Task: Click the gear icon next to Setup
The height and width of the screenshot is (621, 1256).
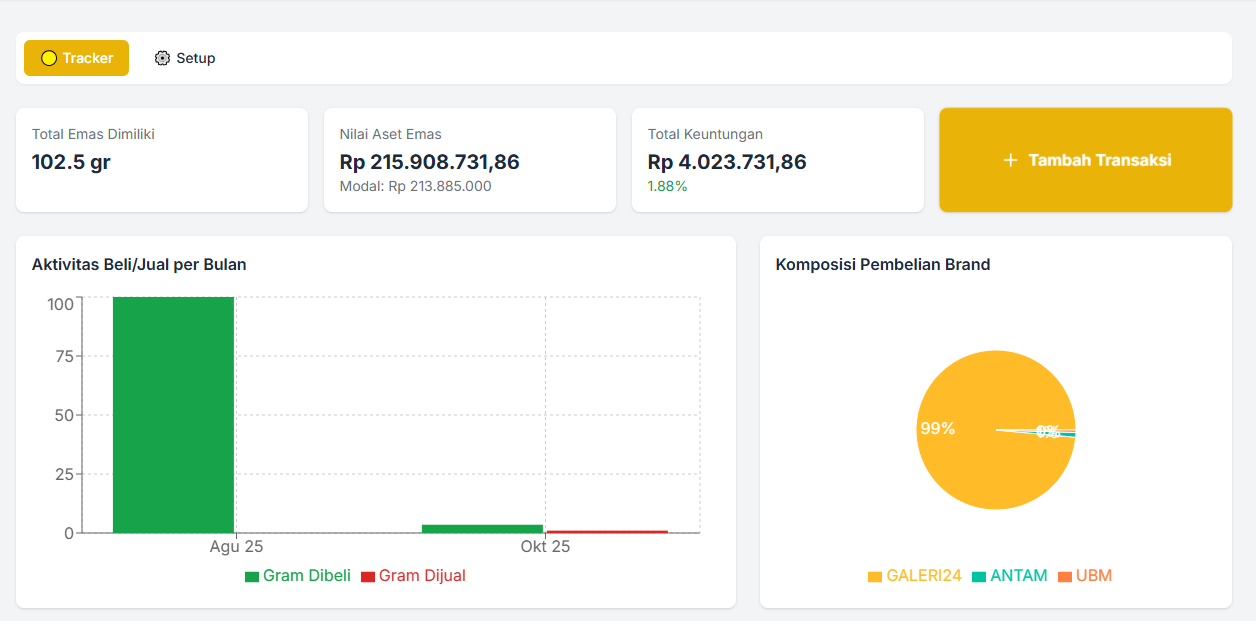Action: click(162, 58)
